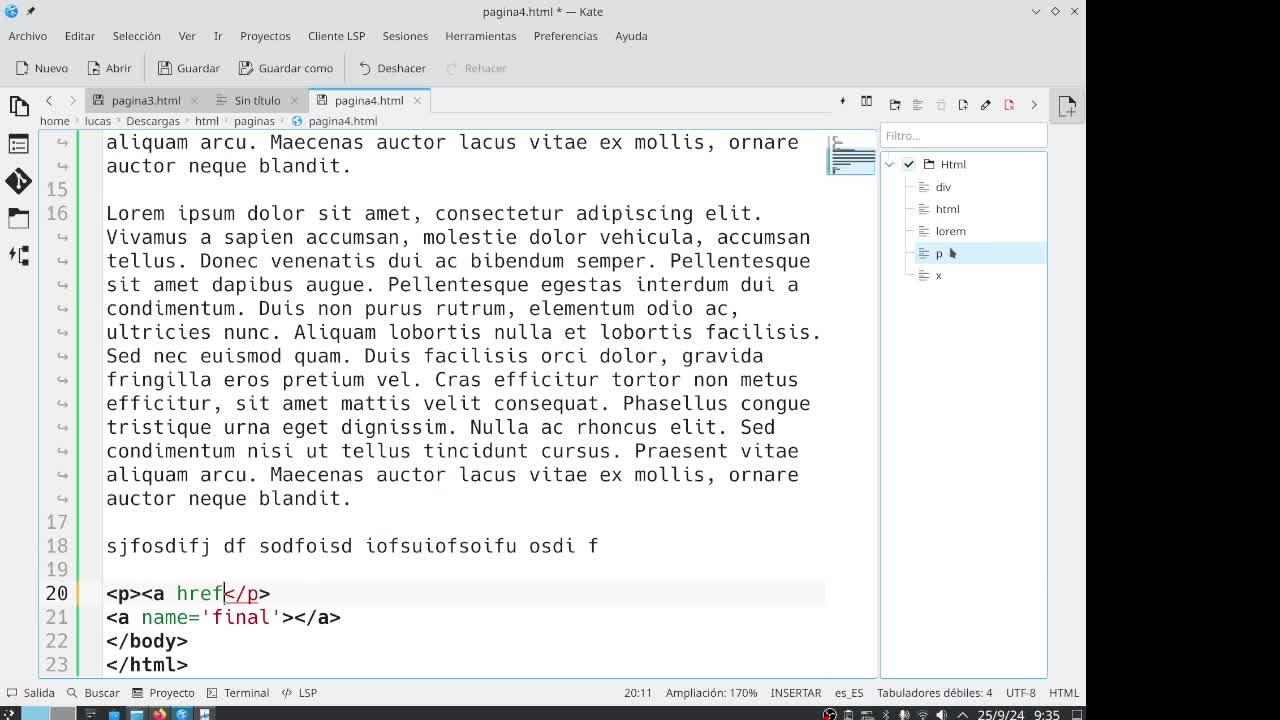Select the 'html' snippet
The height and width of the screenshot is (720, 1280).
point(947,209)
